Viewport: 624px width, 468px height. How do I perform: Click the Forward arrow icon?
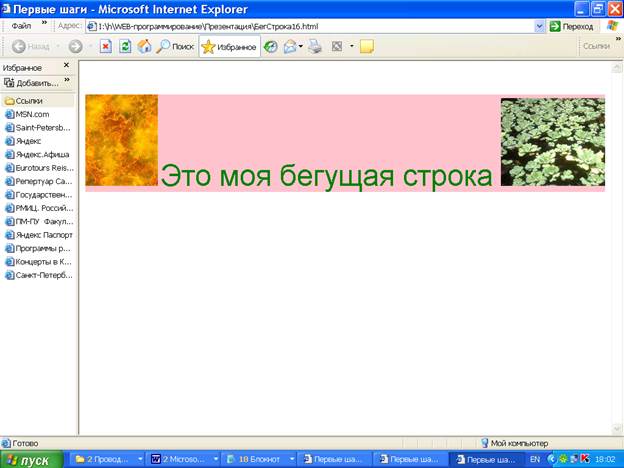tap(75, 47)
